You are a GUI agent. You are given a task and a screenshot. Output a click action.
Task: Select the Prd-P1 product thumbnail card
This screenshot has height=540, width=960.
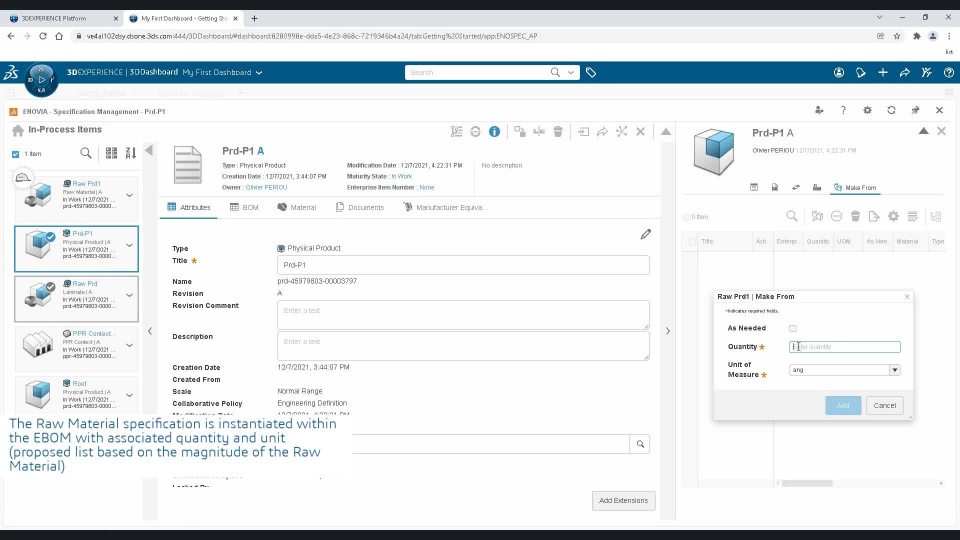(x=77, y=249)
